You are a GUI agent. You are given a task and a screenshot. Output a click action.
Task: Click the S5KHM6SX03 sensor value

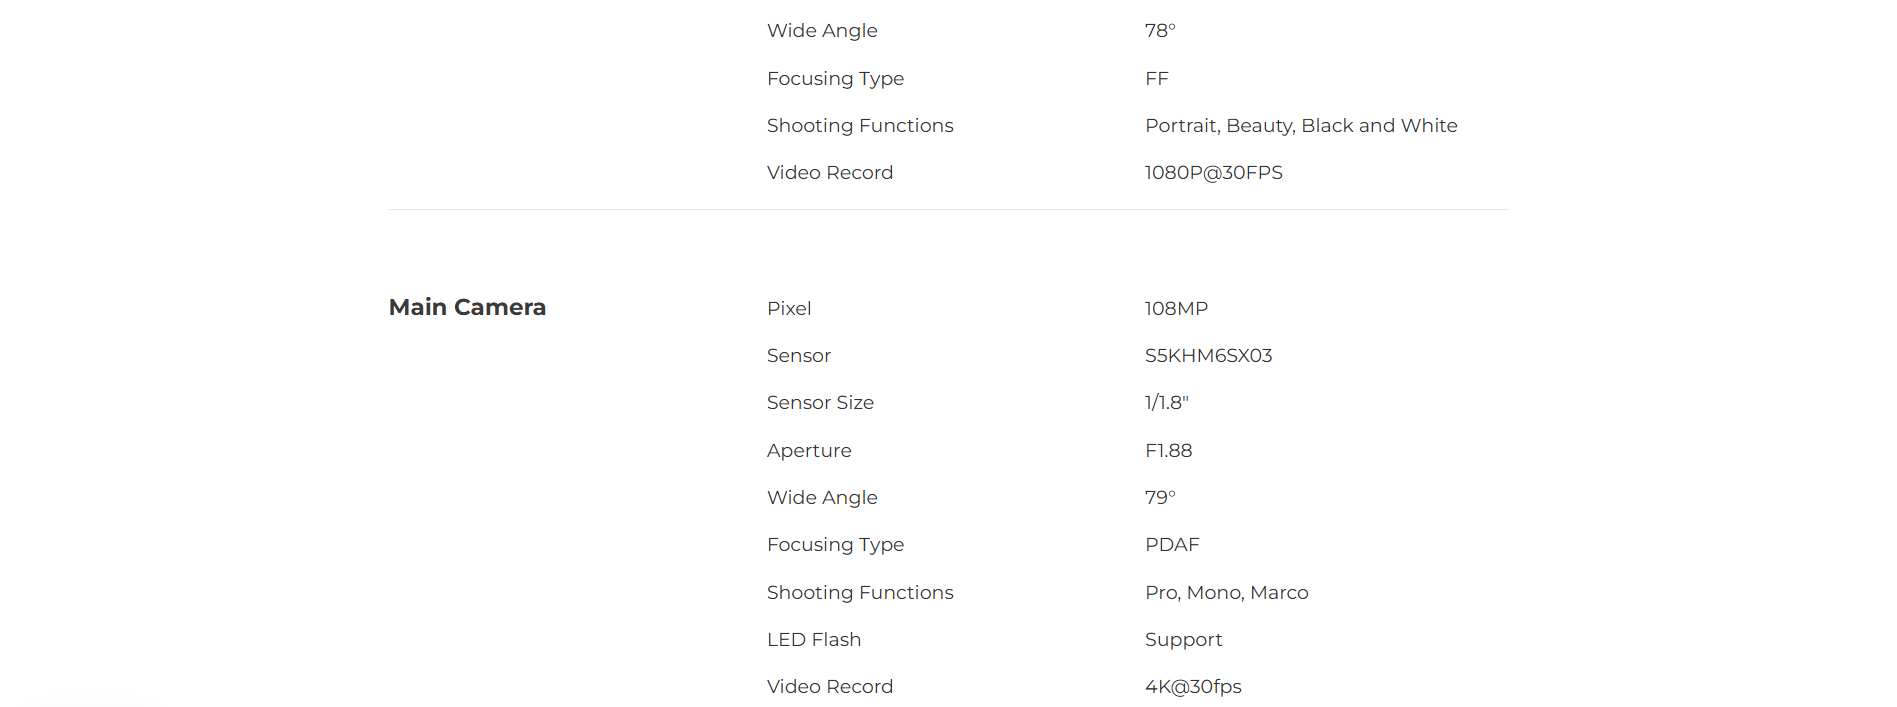coord(1208,355)
